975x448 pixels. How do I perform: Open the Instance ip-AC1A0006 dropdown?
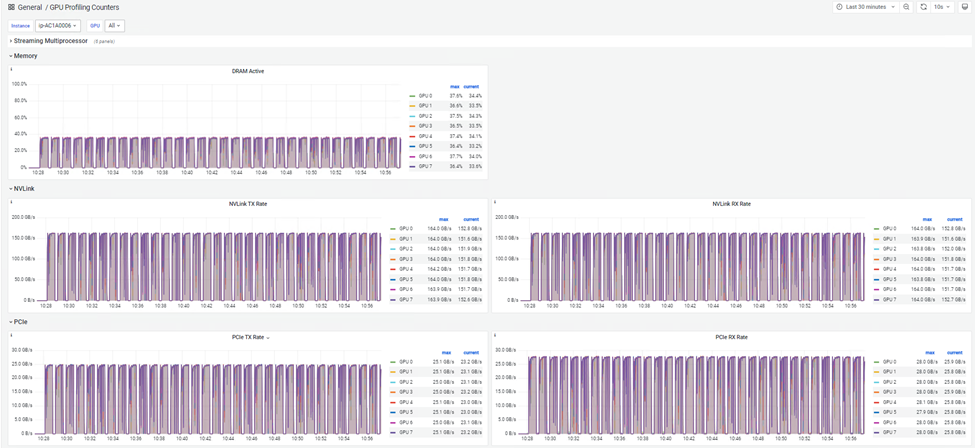coord(58,26)
